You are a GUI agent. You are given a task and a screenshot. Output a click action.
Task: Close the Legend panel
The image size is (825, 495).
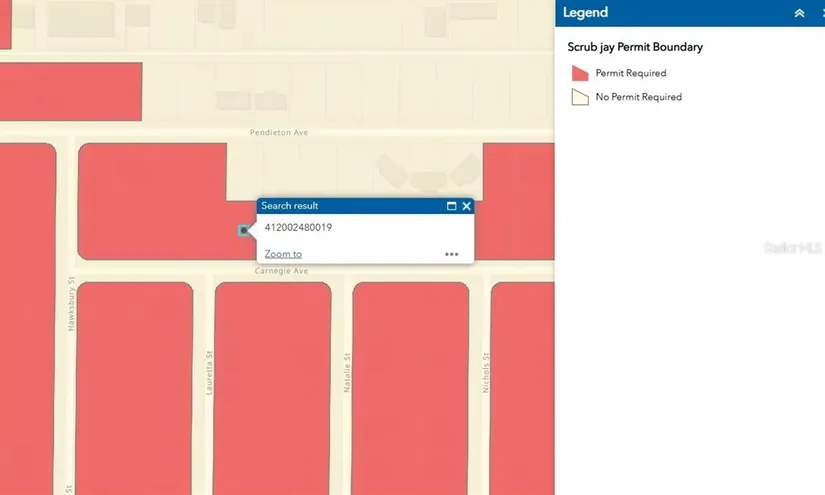point(821,13)
